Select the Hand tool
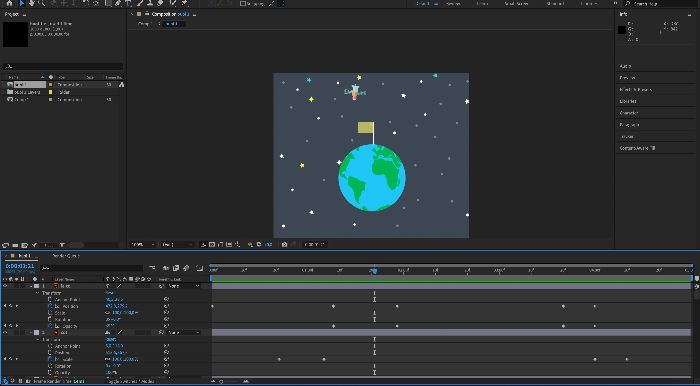Screen dimensions: 700x386 [x=32, y=3]
